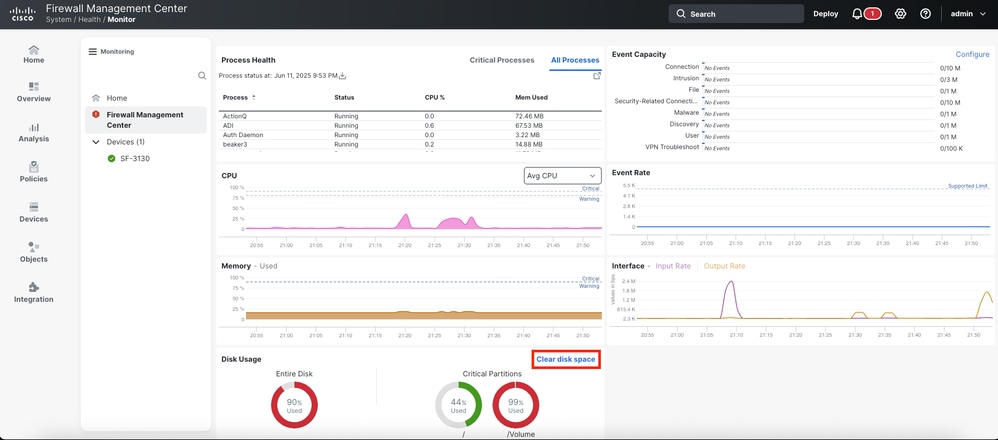Open the settings gear icon
Viewport: 998px width, 440px height.
pos(900,14)
